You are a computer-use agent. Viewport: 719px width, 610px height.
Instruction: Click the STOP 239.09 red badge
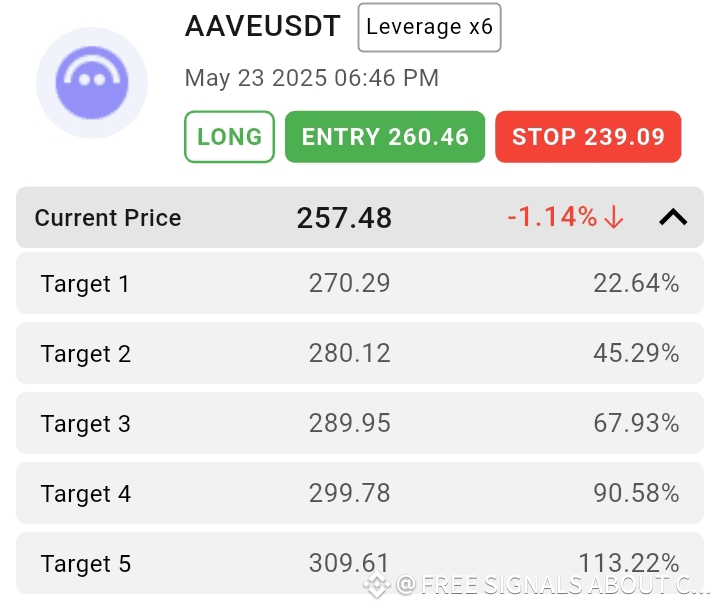[x=588, y=137]
